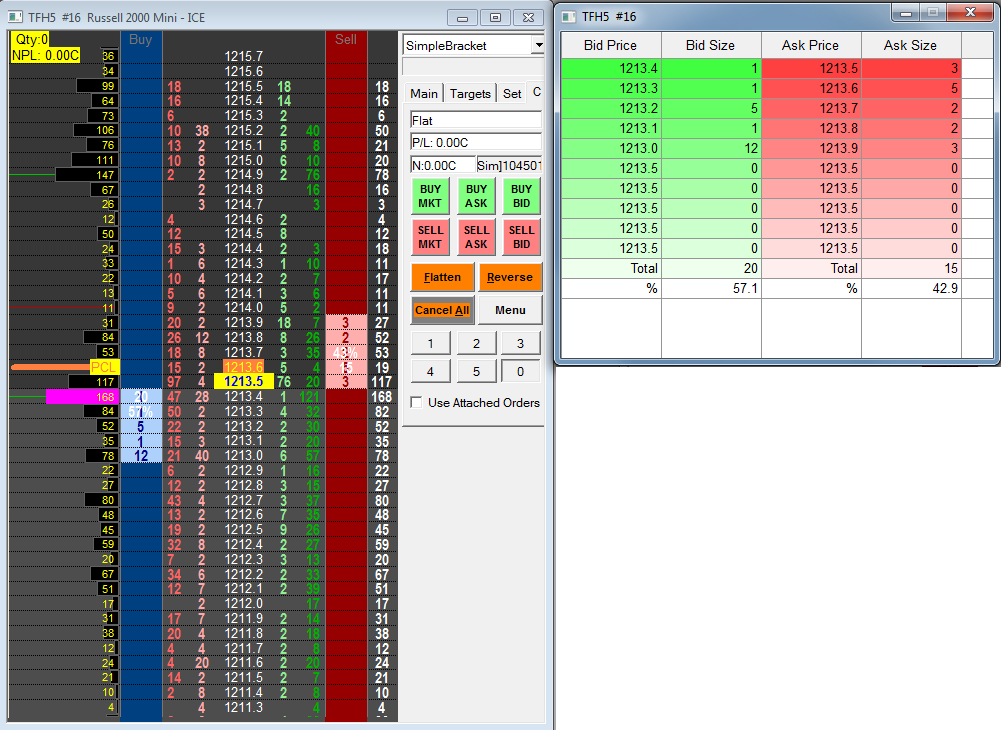Click the Flat position status field
This screenshot has height=741, width=1001.
click(x=476, y=121)
